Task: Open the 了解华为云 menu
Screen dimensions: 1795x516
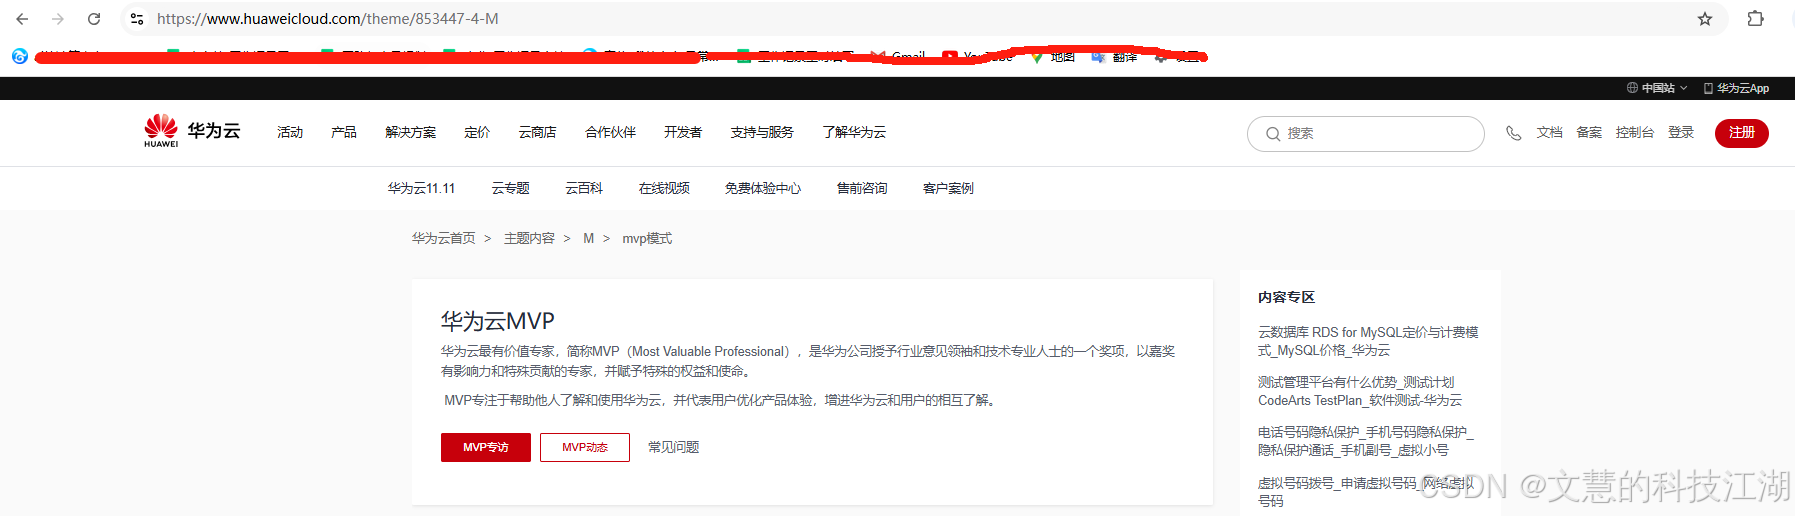Action: click(x=854, y=132)
